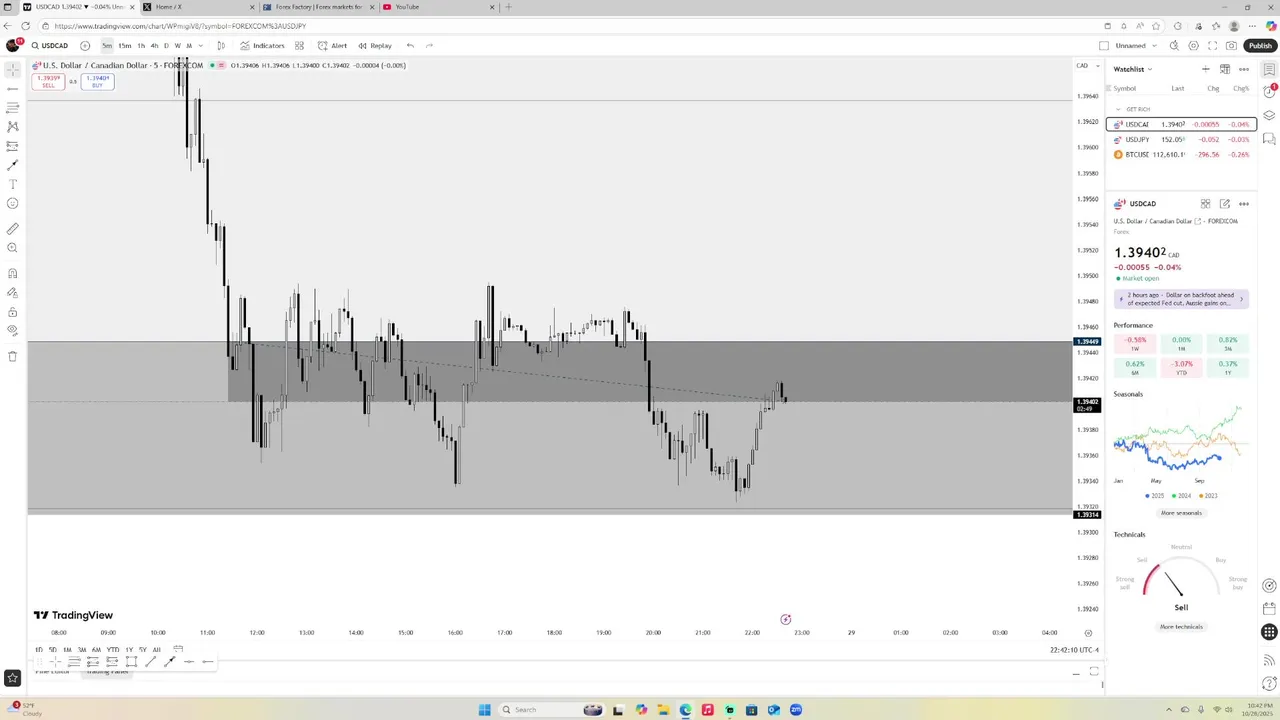Select the text annotation tool
This screenshot has width=1280, height=720.
tap(13, 184)
